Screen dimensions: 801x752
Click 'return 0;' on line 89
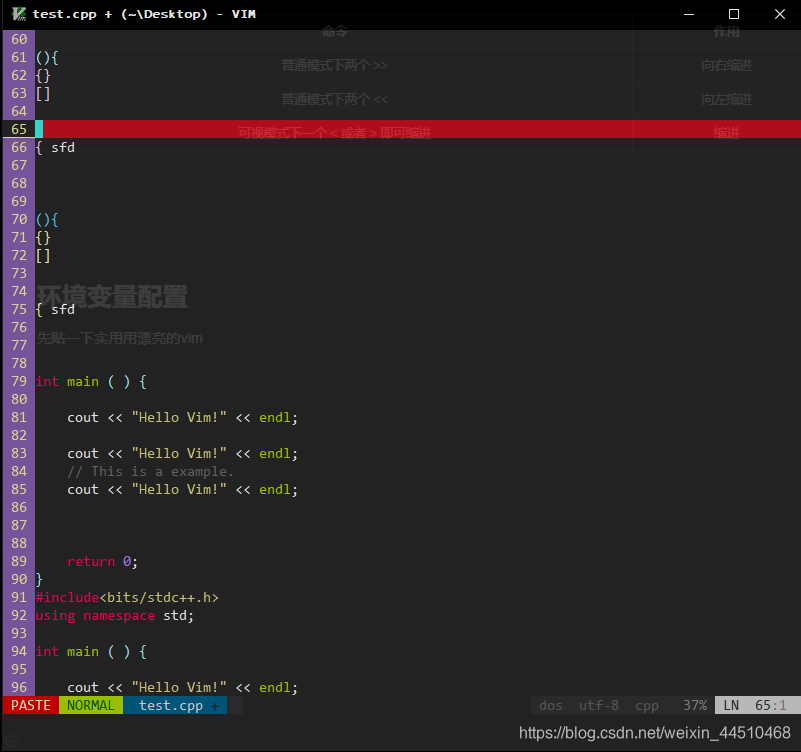(102, 561)
